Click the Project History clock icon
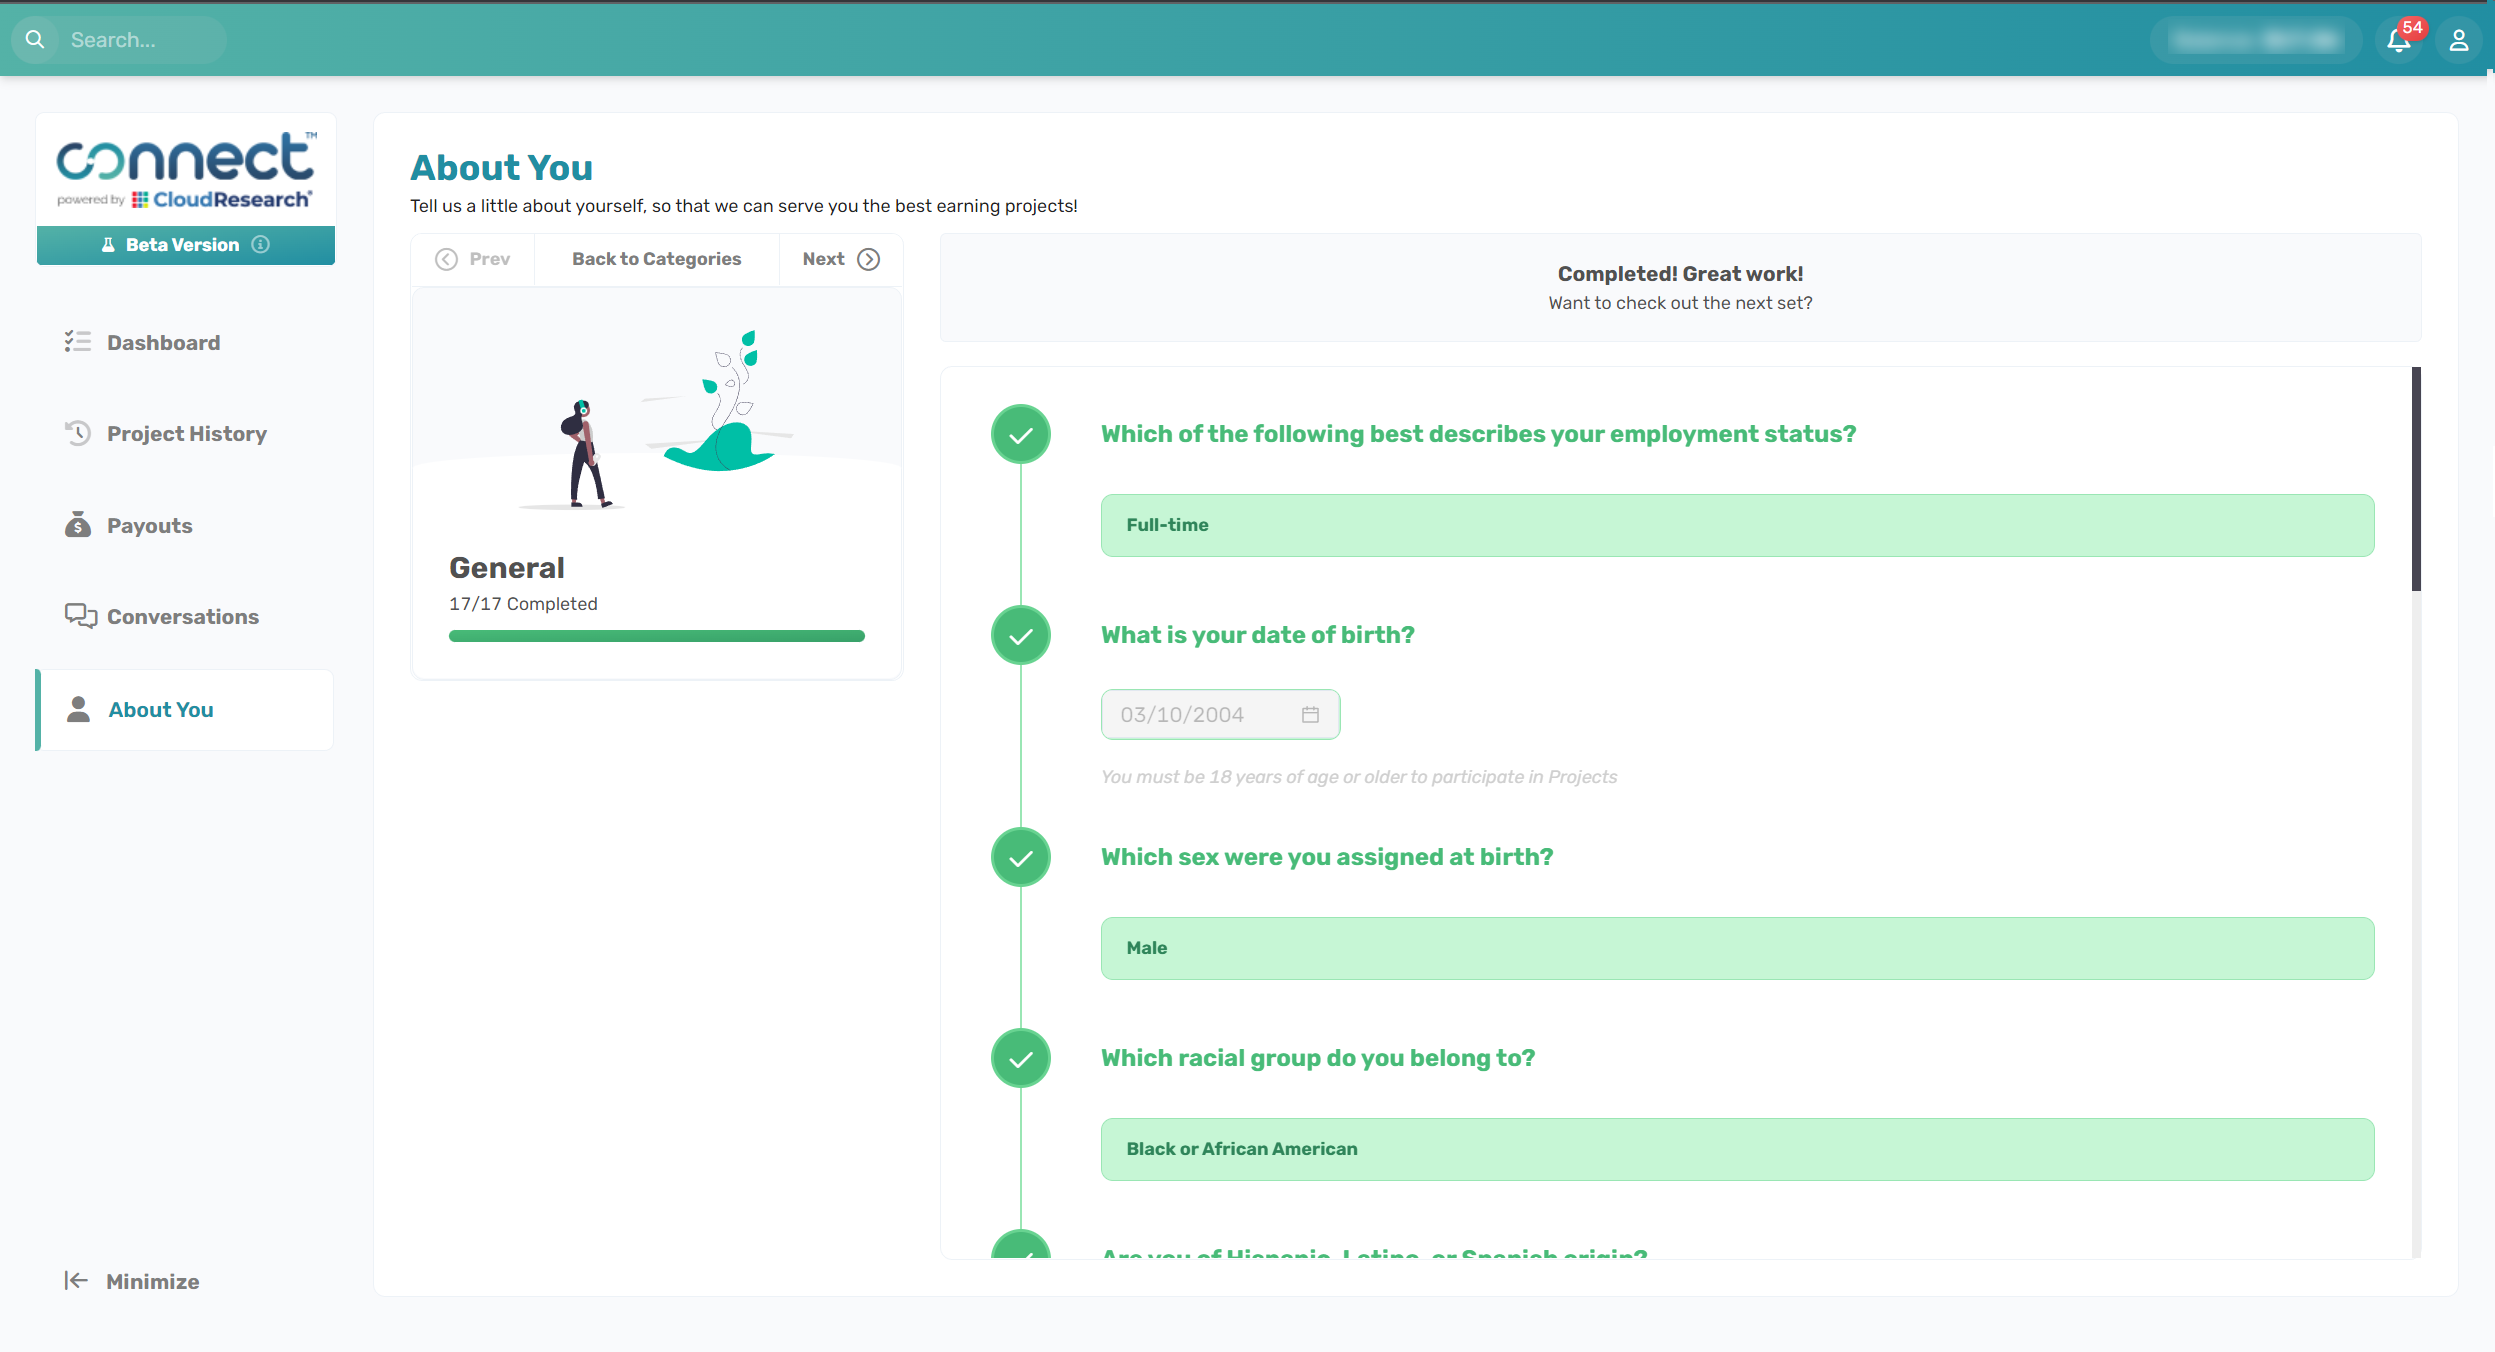The width and height of the screenshot is (2495, 1352). (x=78, y=433)
